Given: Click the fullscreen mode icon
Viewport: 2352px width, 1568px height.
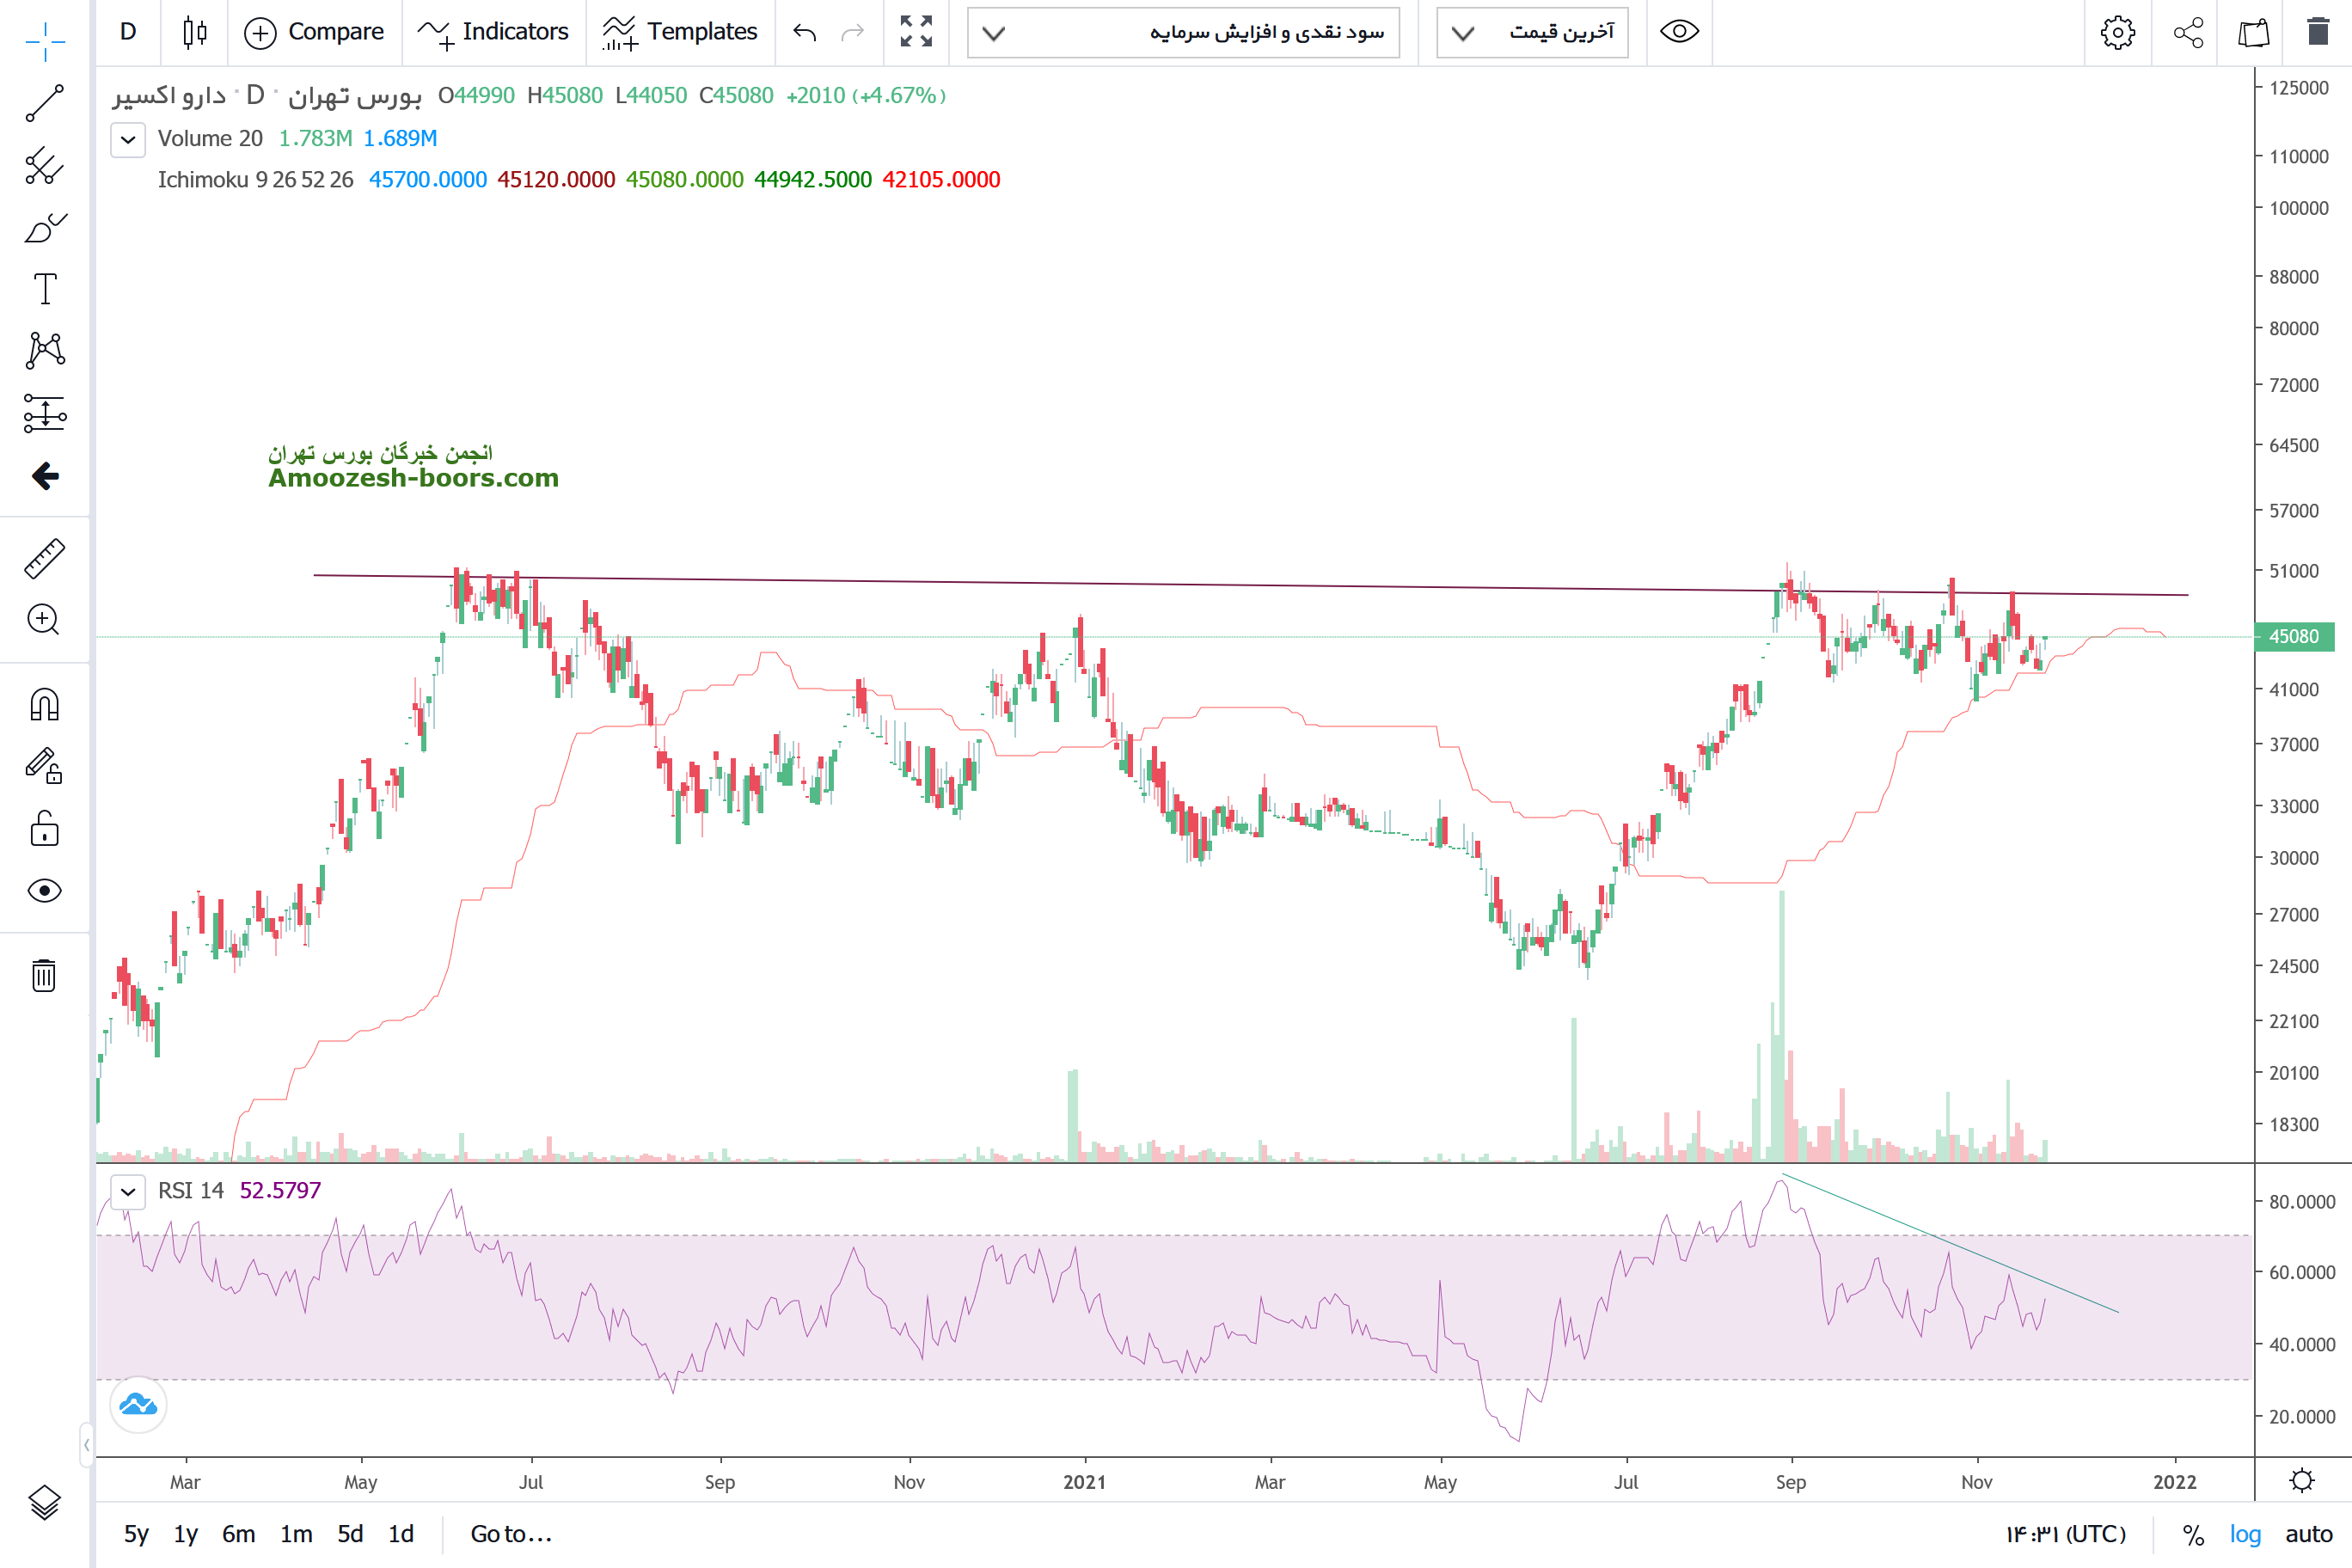Looking at the screenshot, I should pyautogui.click(x=915, y=32).
